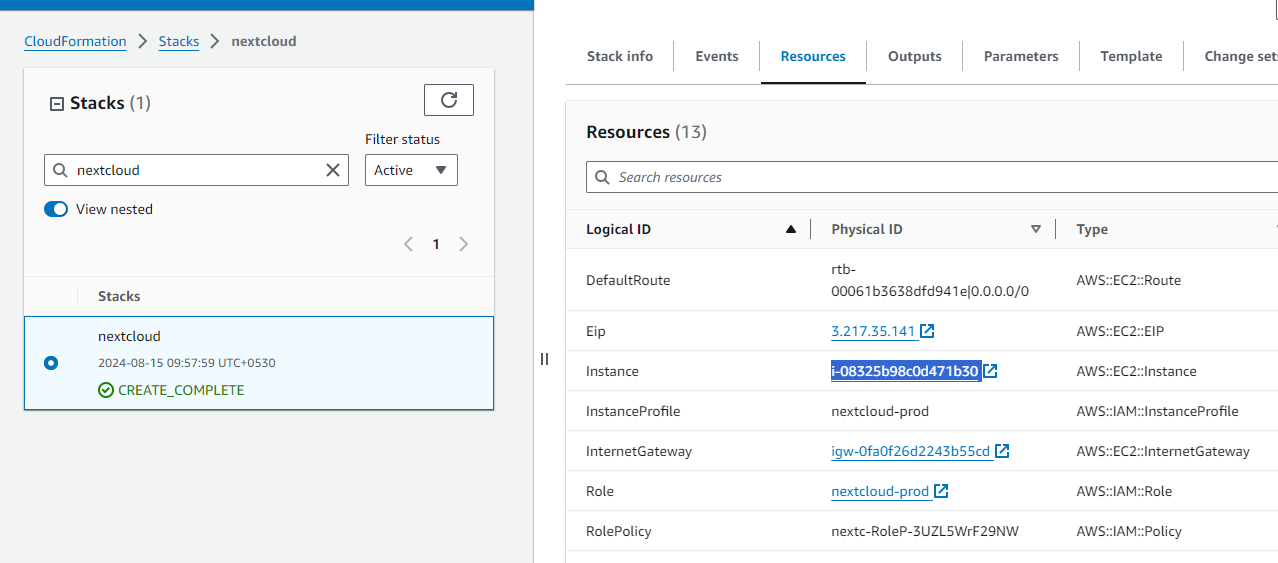This screenshot has height=563, width=1278.
Task: Click the page number 1
Action: coord(436,244)
